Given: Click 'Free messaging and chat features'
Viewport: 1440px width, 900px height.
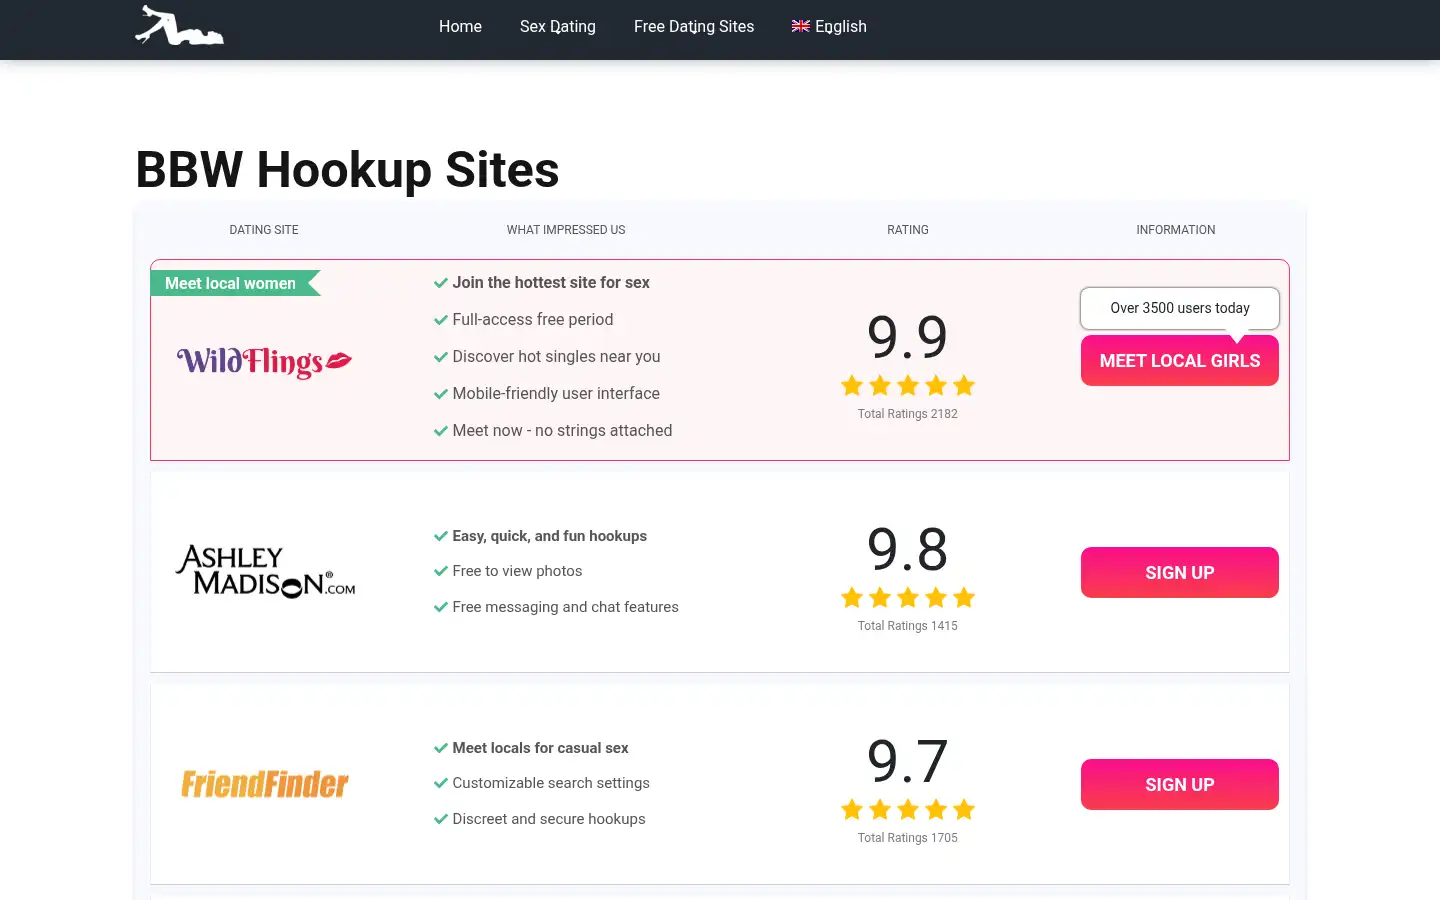Looking at the screenshot, I should [565, 607].
